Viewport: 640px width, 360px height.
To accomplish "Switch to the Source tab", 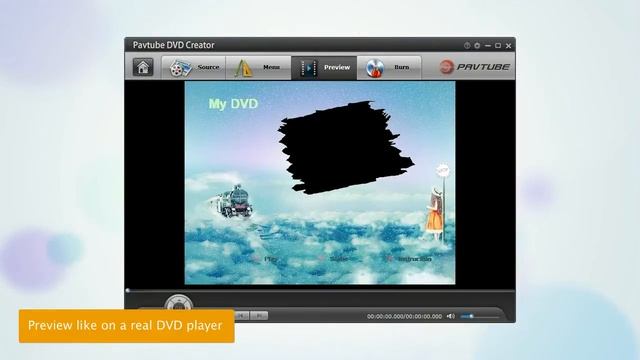I will (x=194, y=67).
